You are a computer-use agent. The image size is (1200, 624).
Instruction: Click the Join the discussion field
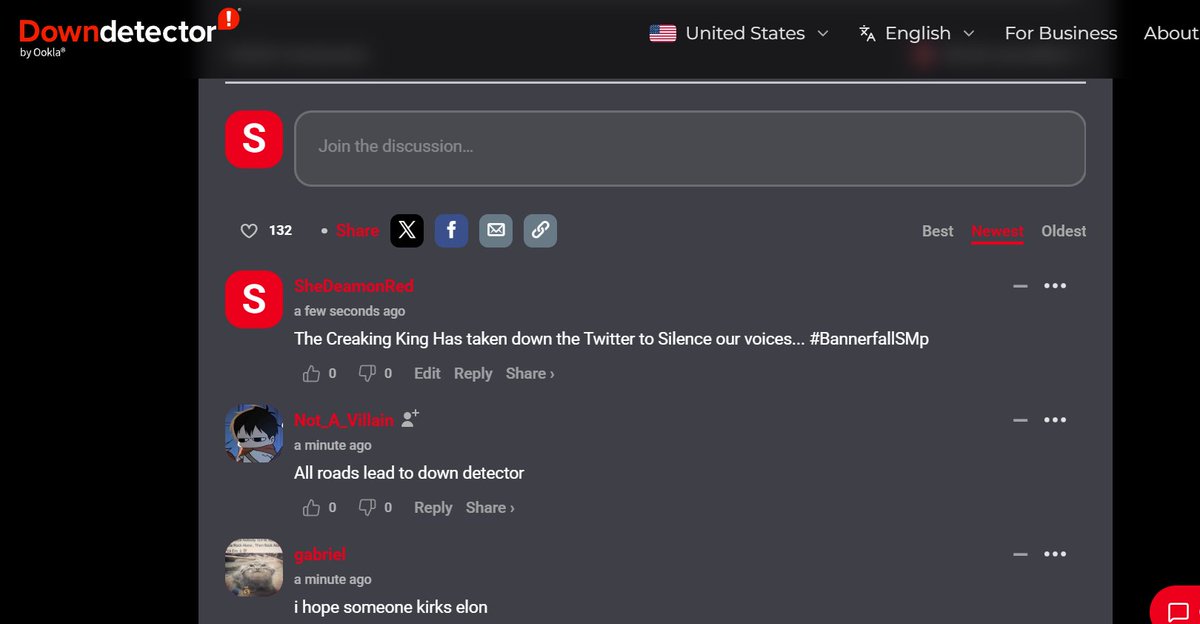coord(688,146)
